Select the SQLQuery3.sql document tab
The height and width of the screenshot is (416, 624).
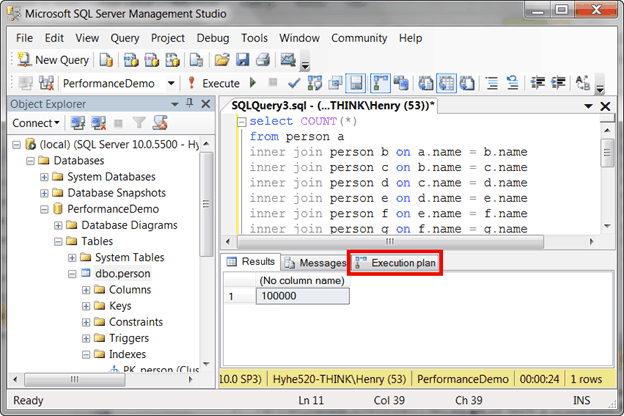(x=333, y=105)
